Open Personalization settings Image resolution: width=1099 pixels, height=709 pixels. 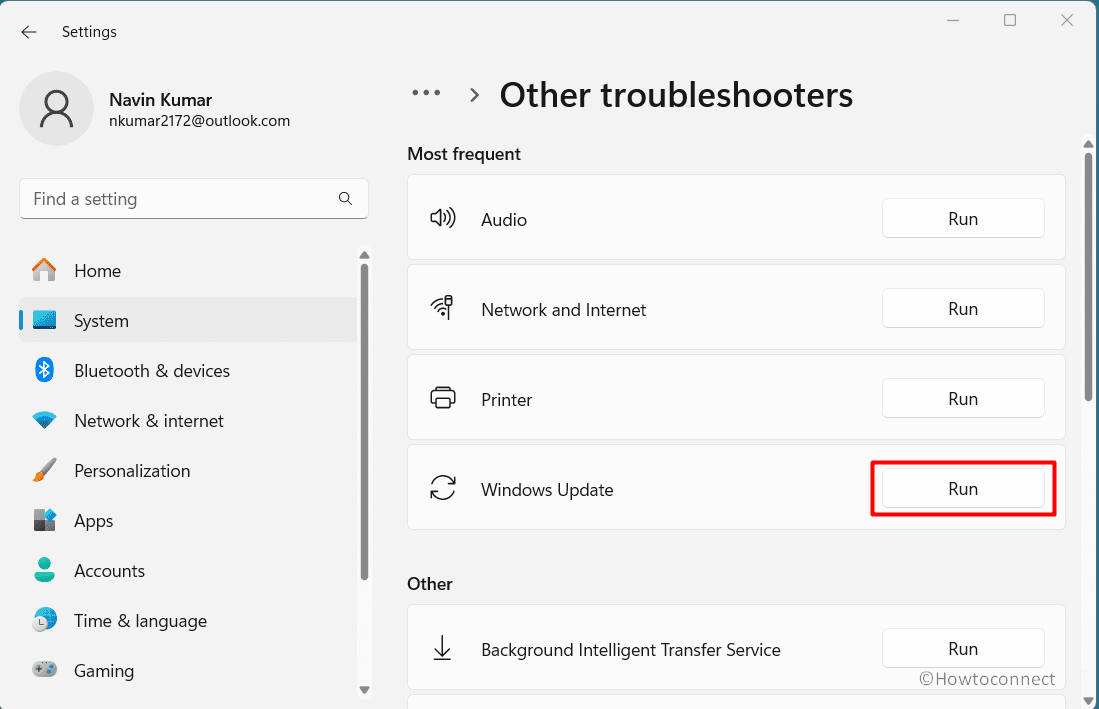(188, 471)
